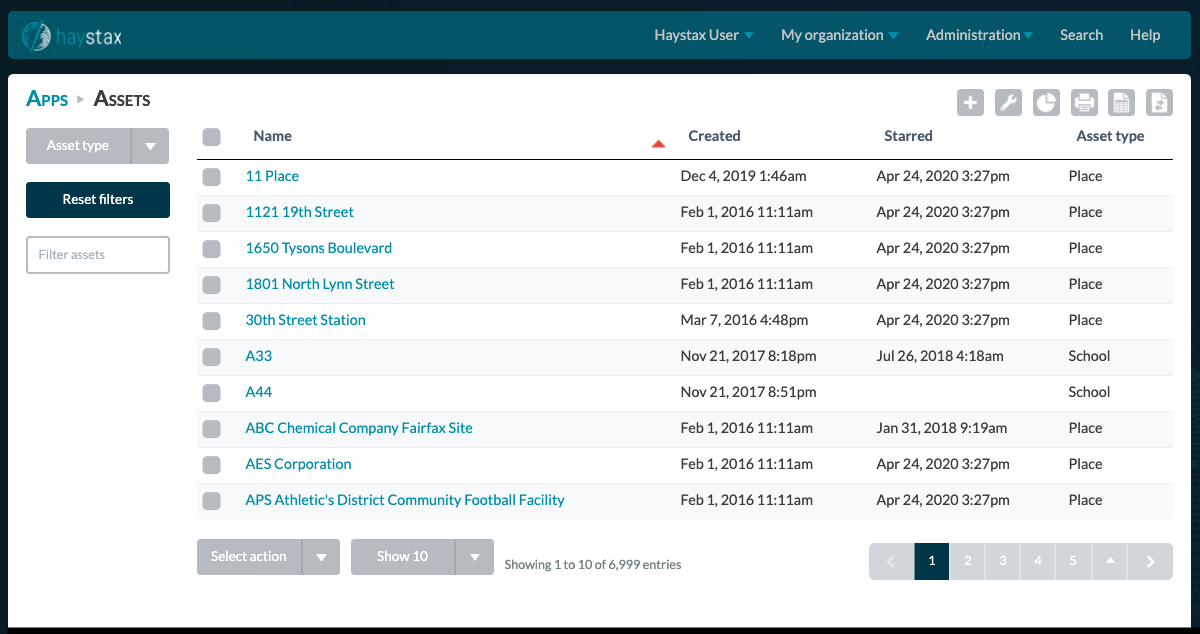Click the Filter assets input field
The height and width of the screenshot is (634, 1200).
[x=97, y=255]
